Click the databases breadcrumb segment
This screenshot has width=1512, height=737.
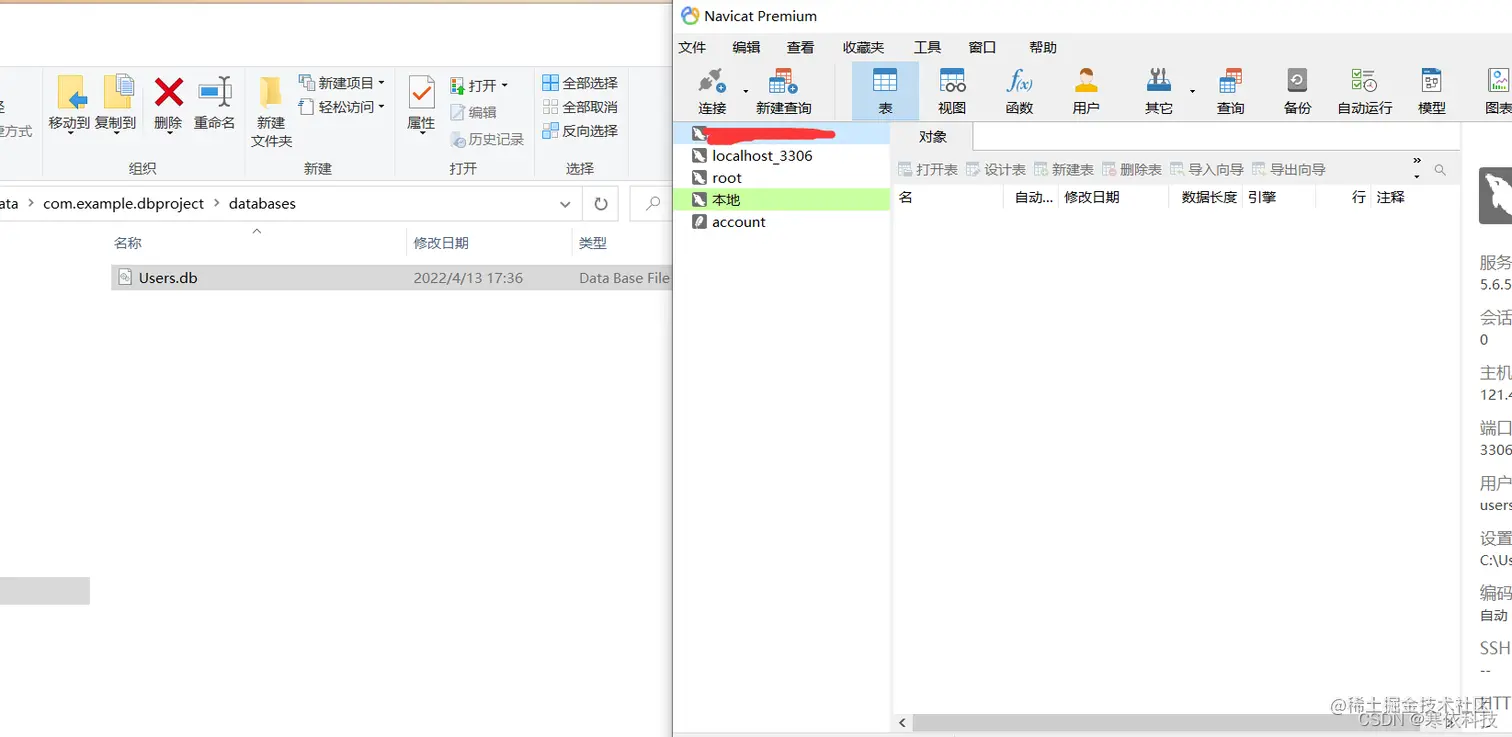click(262, 204)
